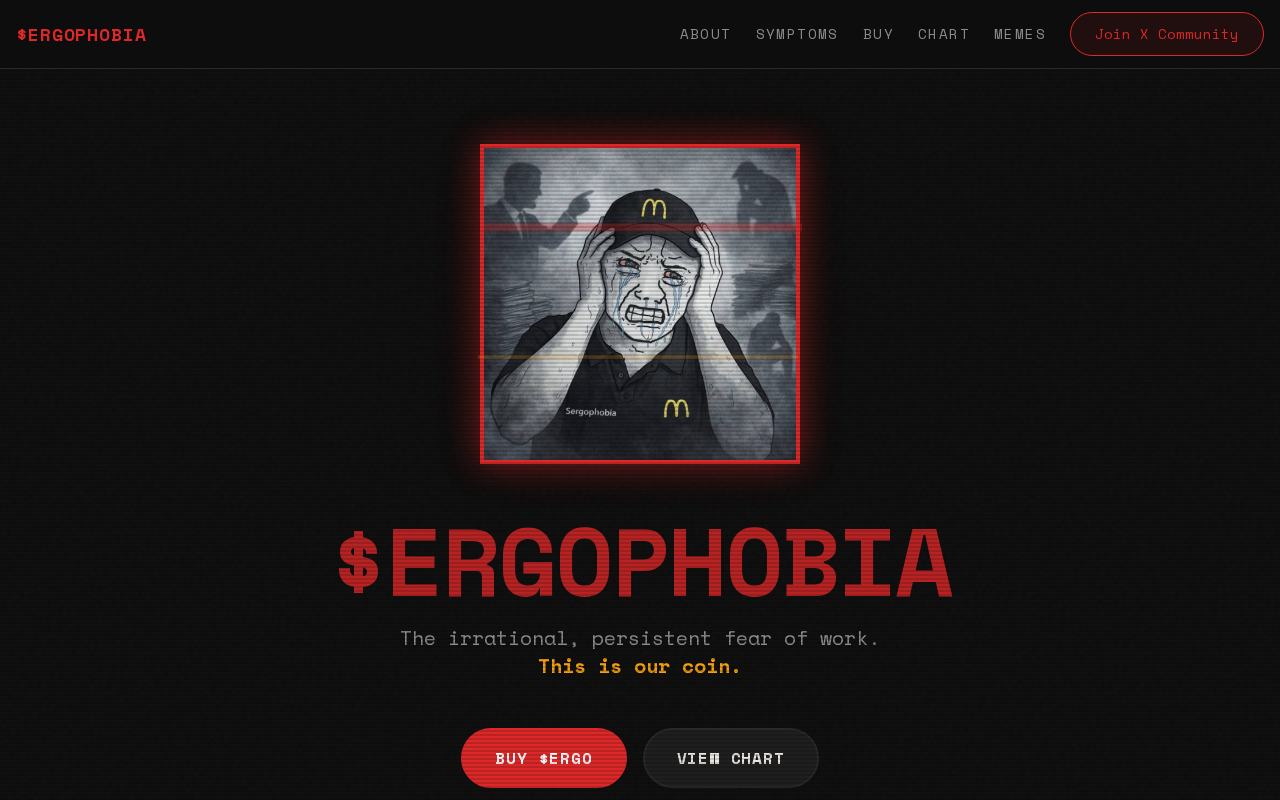Click the golden arches logo on the shirt
The image size is (1280, 800).
(676, 408)
